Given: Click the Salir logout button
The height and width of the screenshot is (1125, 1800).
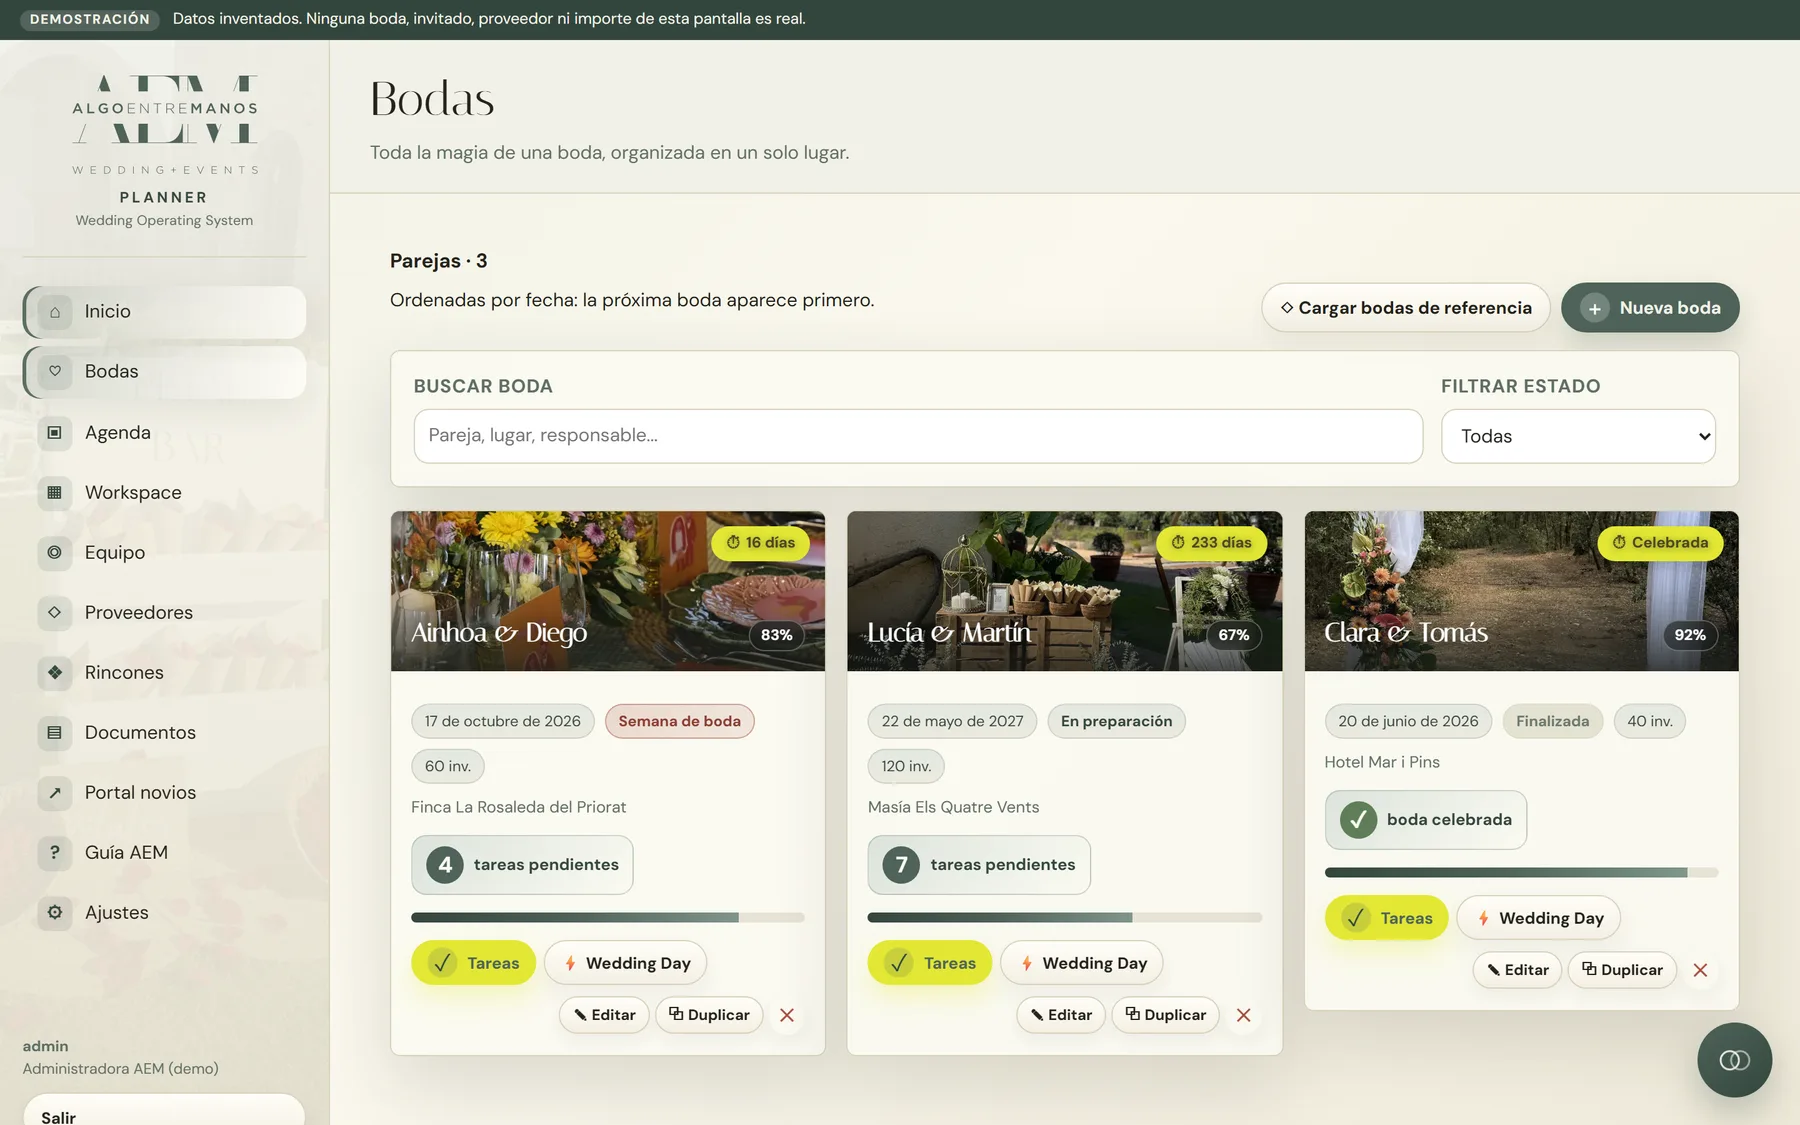Looking at the screenshot, I should tap(164, 1111).
